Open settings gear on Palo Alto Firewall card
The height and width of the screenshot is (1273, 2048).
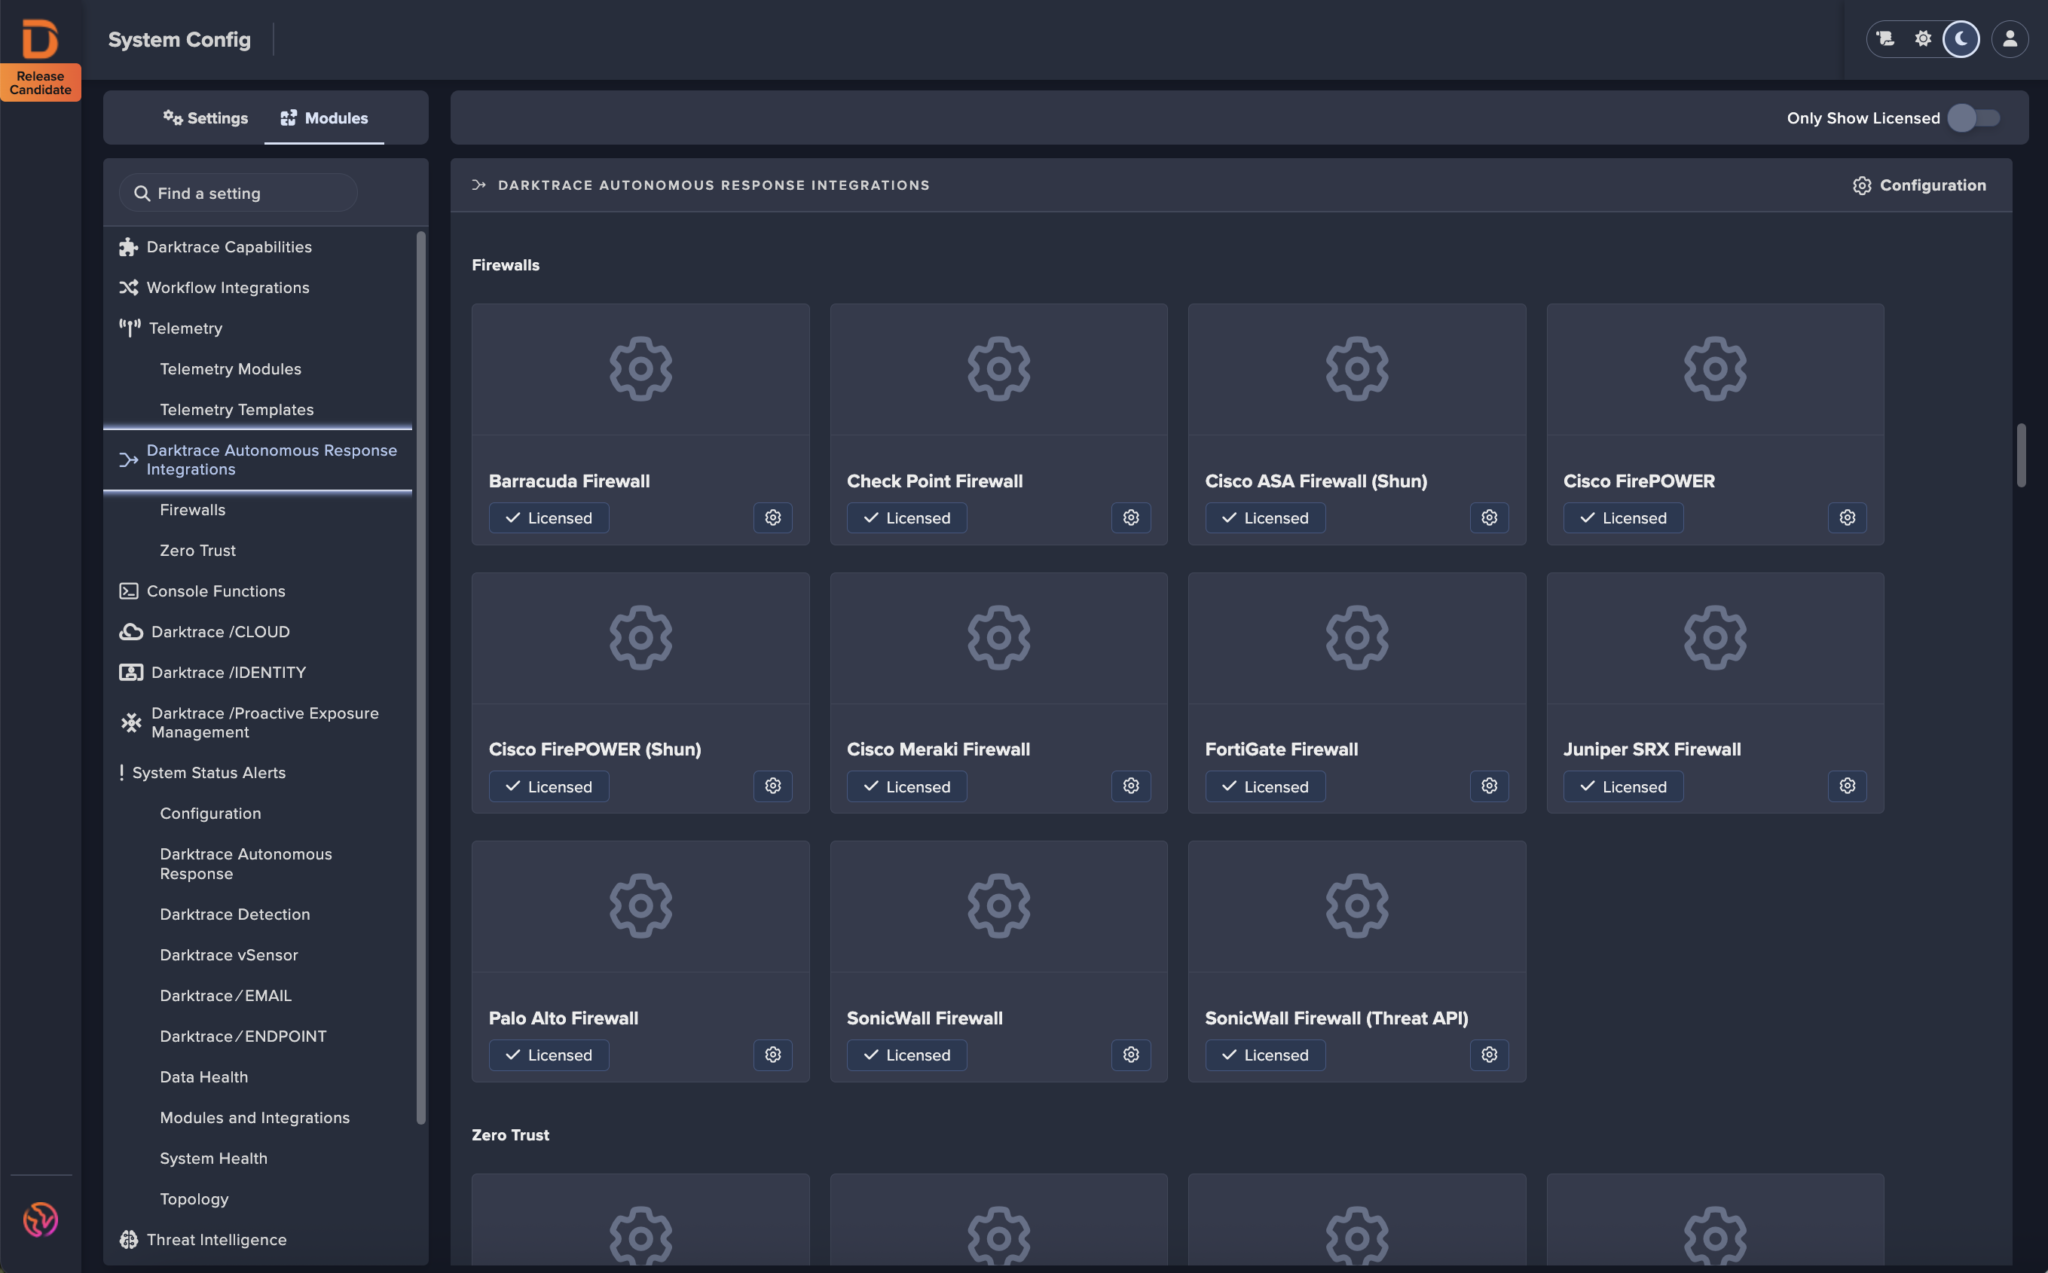(772, 1054)
